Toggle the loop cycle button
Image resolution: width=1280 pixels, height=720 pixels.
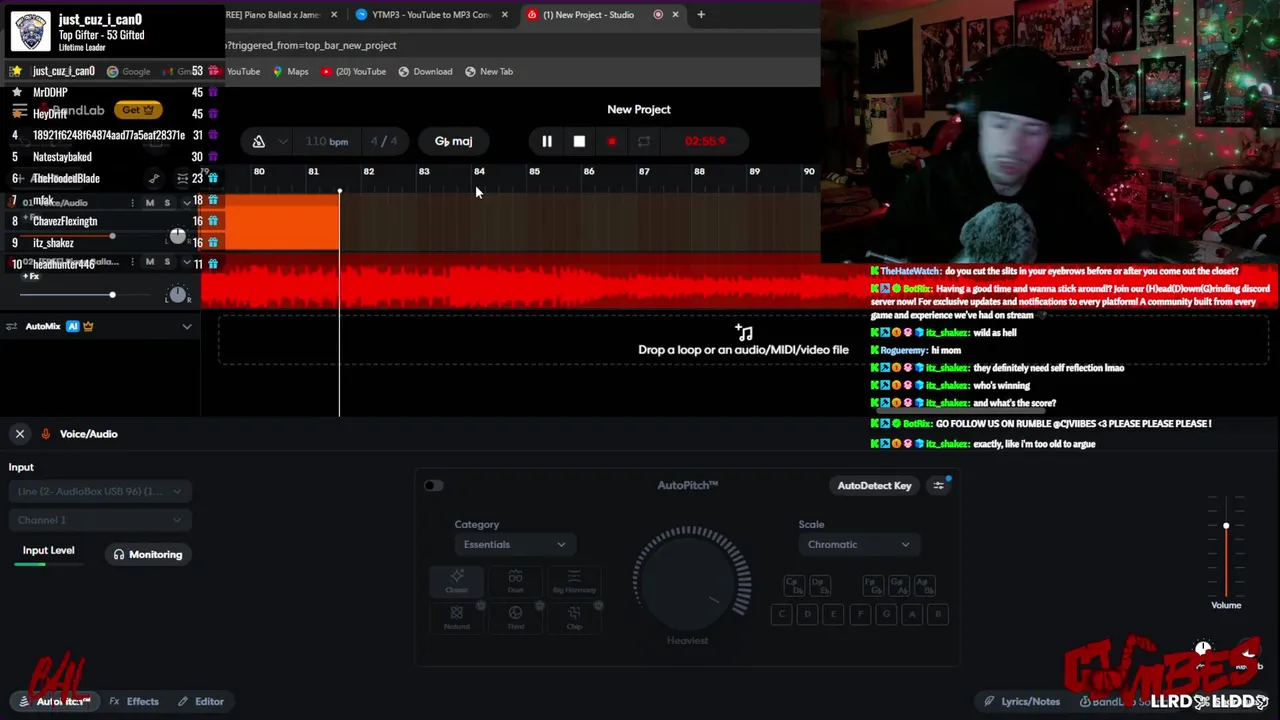coord(643,141)
